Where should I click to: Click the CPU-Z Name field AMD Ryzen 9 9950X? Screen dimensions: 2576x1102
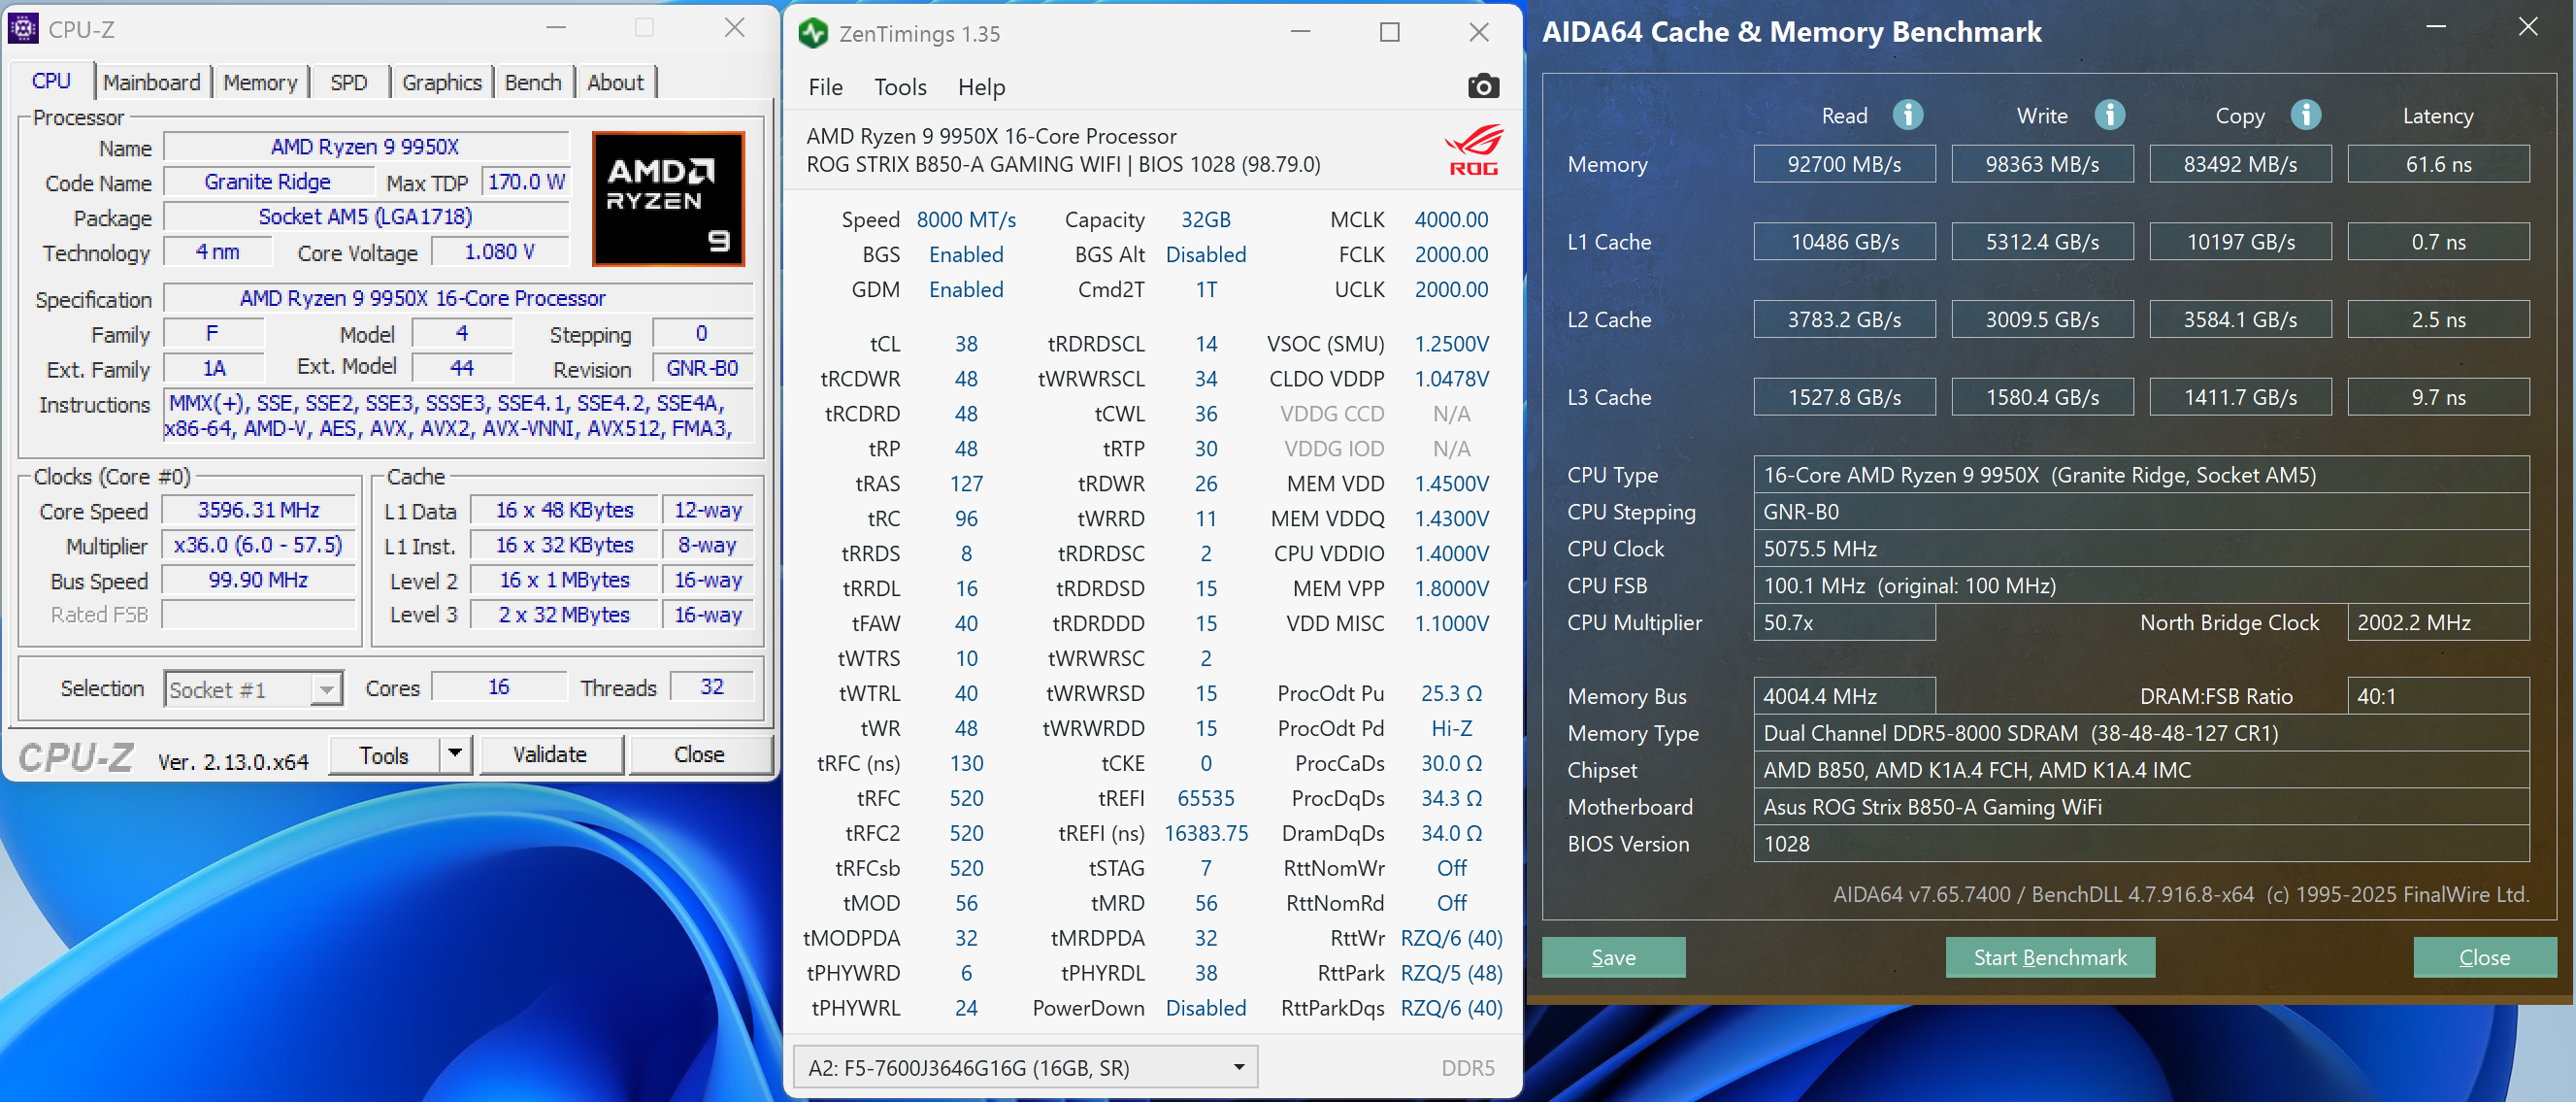[365, 147]
